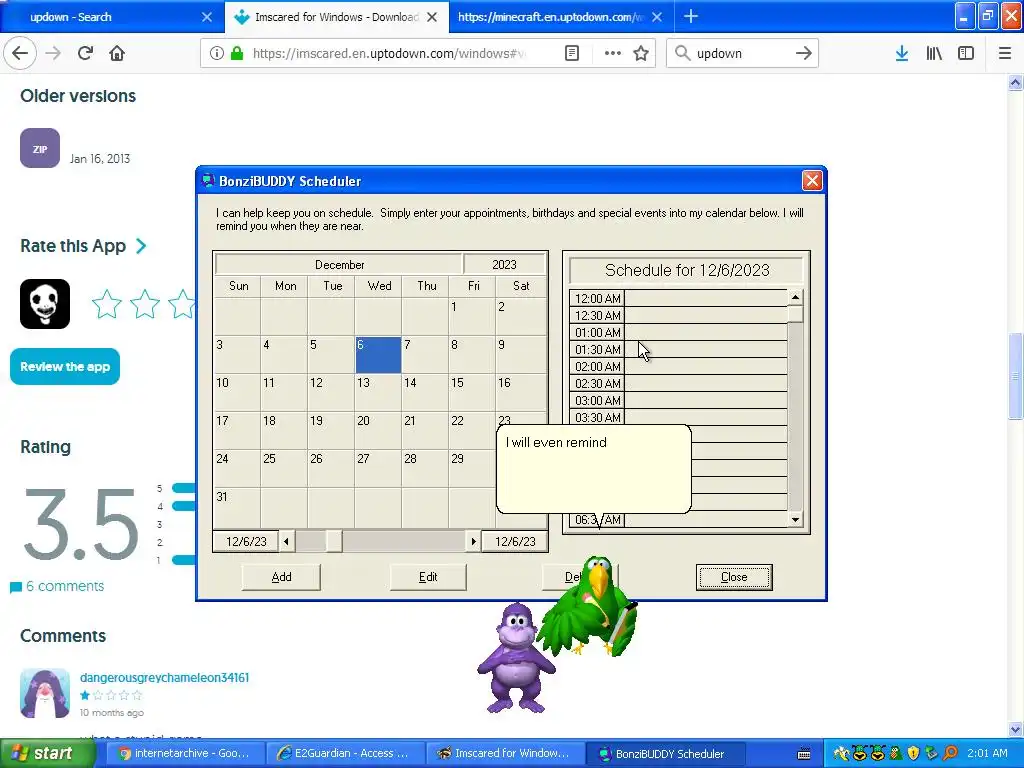Close the BonziBUDDY Scheduler with red X
The image size is (1024, 768).
[812, 180]
